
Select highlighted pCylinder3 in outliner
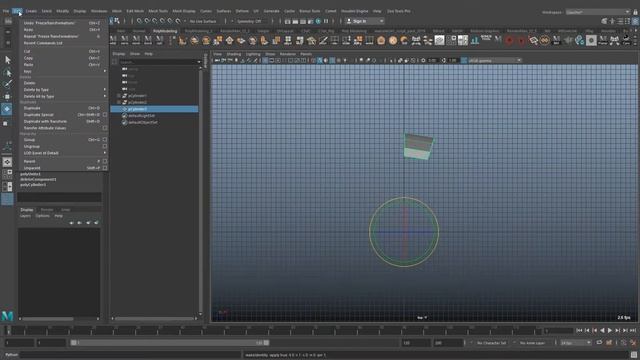pos(154,109)
